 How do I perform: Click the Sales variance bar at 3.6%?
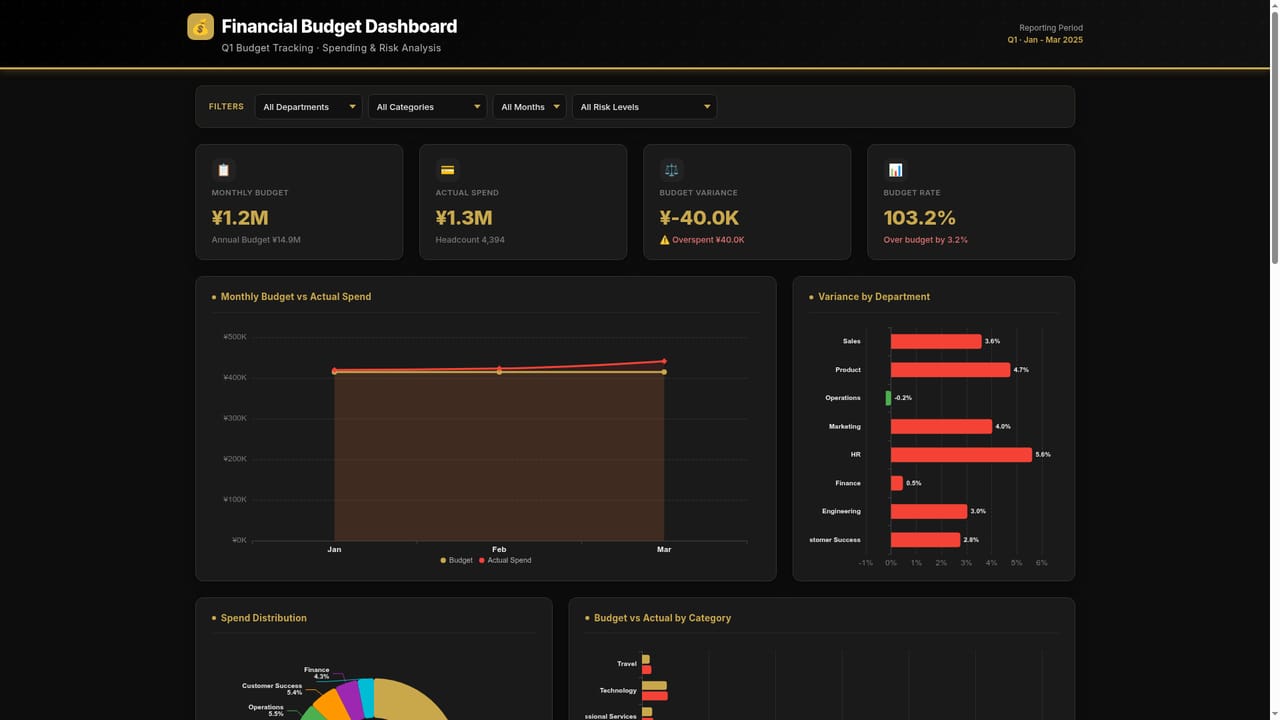click(936, 341)
